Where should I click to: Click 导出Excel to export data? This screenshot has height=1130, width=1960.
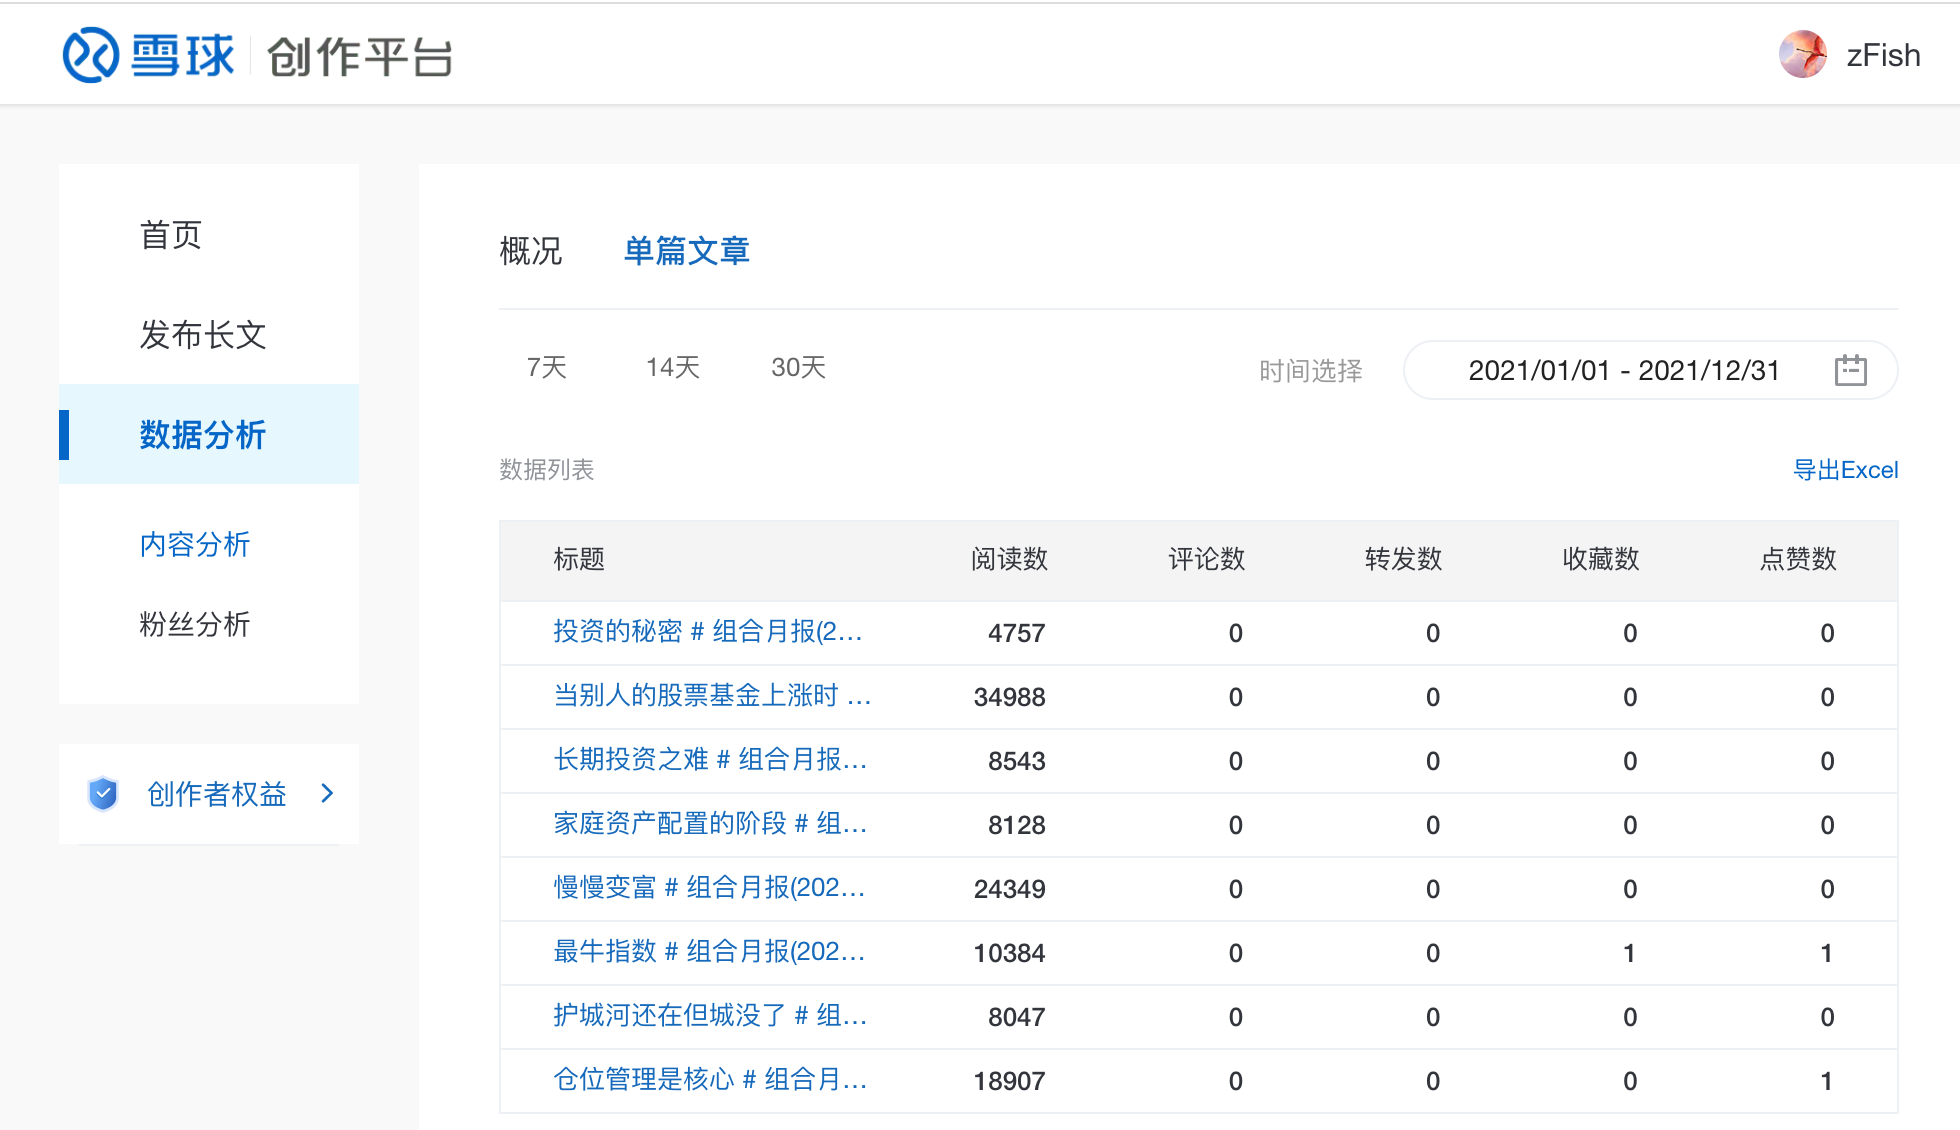[x=1845, y=470]
